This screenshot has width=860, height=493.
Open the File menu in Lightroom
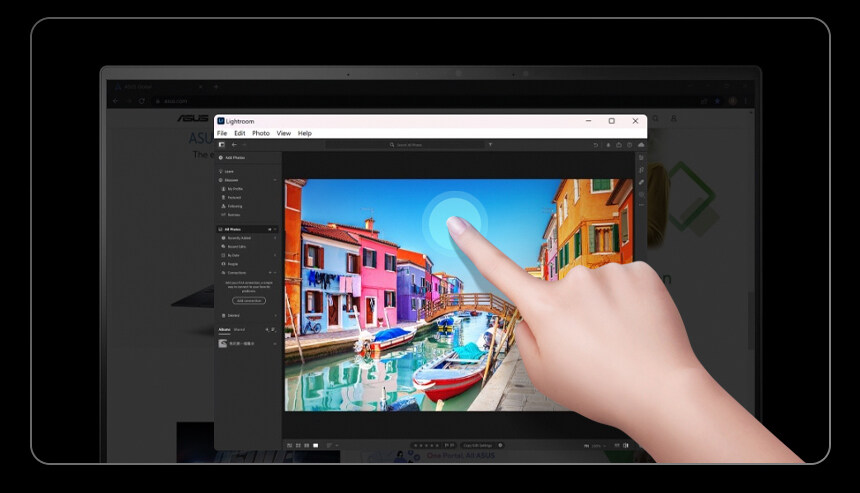tap(222, 133)
